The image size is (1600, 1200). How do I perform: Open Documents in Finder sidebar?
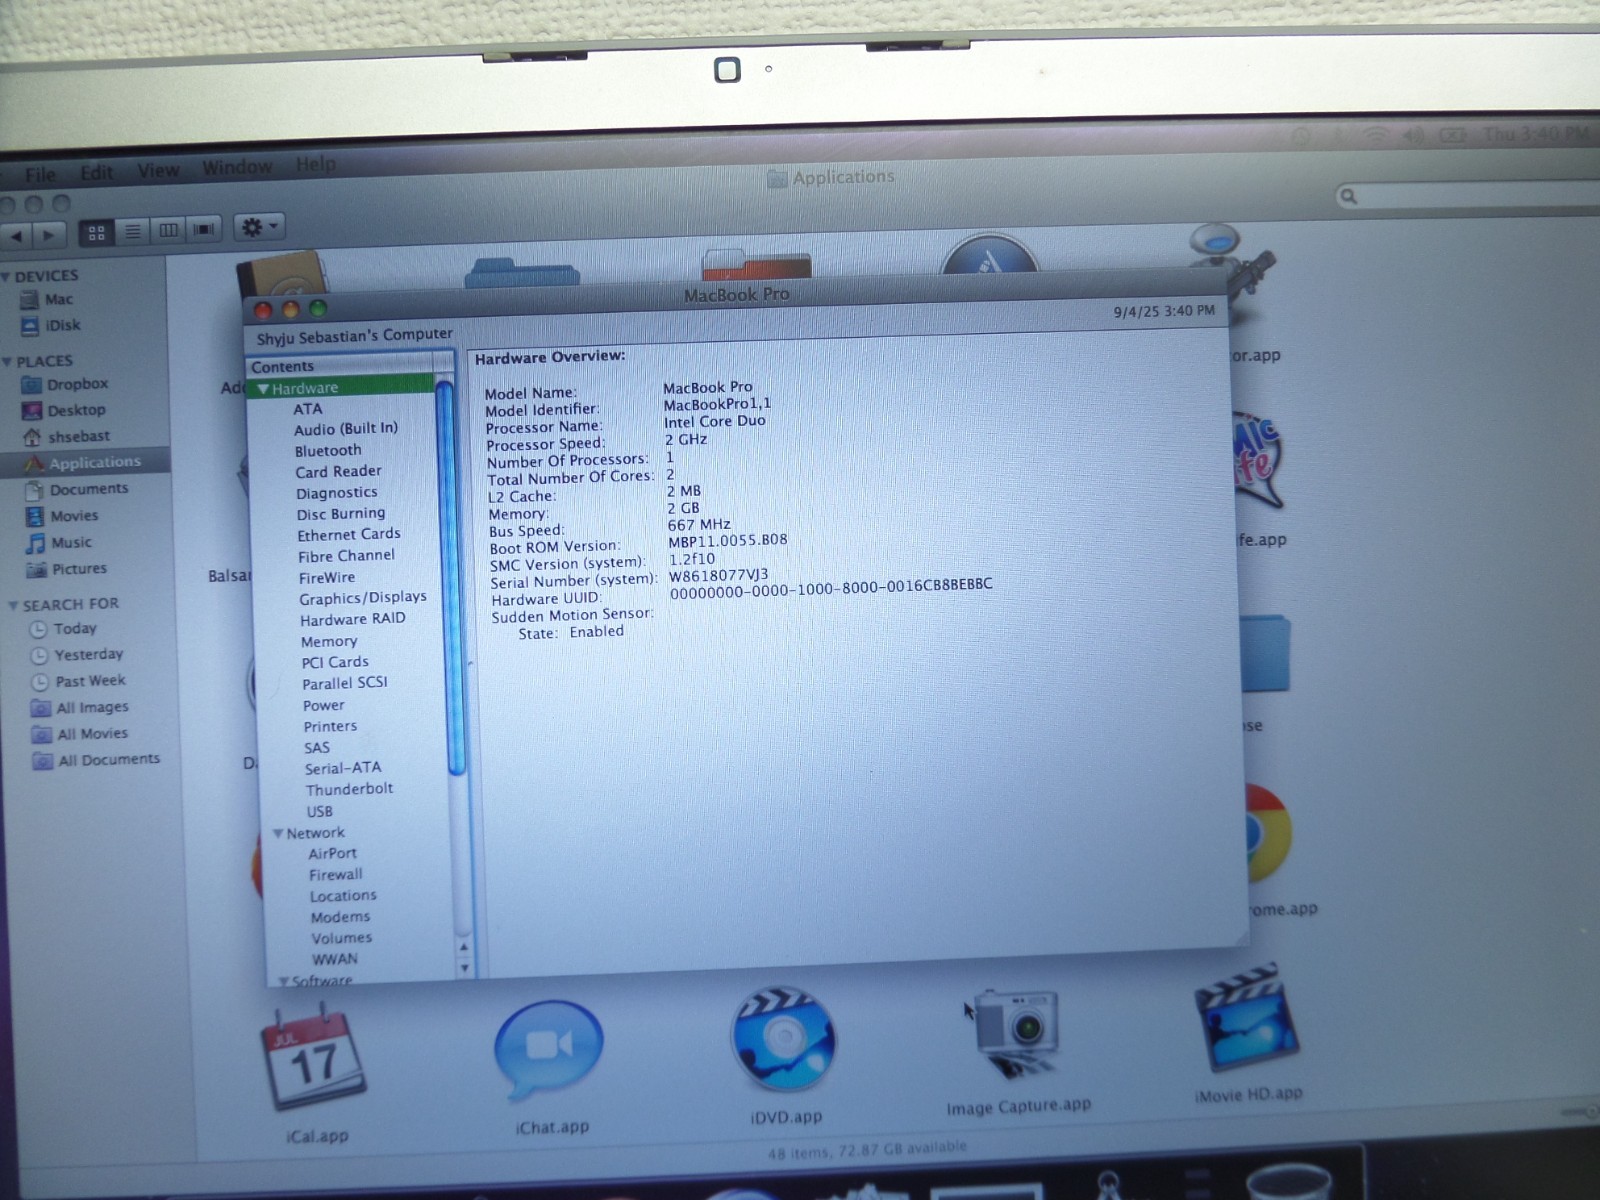(x=76, y=489)
